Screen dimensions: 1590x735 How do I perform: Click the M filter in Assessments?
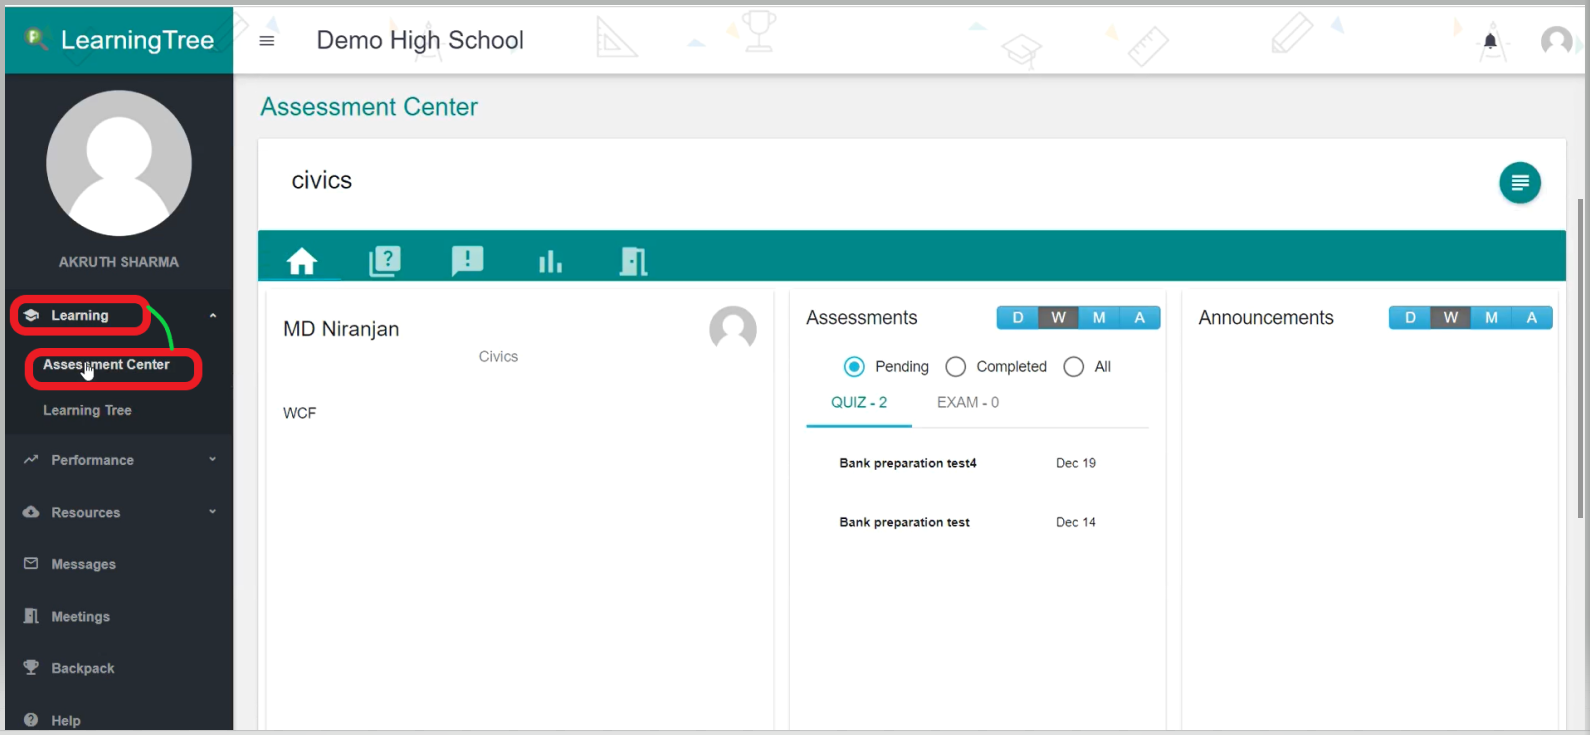(x=1099, y=318)
